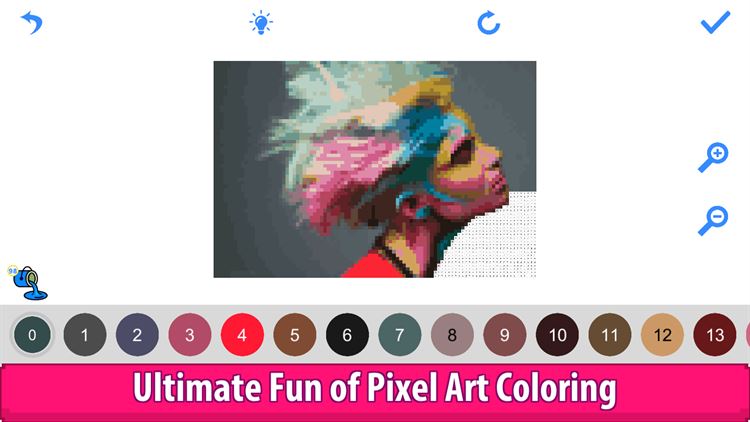Zoom out with magnifier minus icon
This screenshot has height=422, width=750.
click(713, 221)
